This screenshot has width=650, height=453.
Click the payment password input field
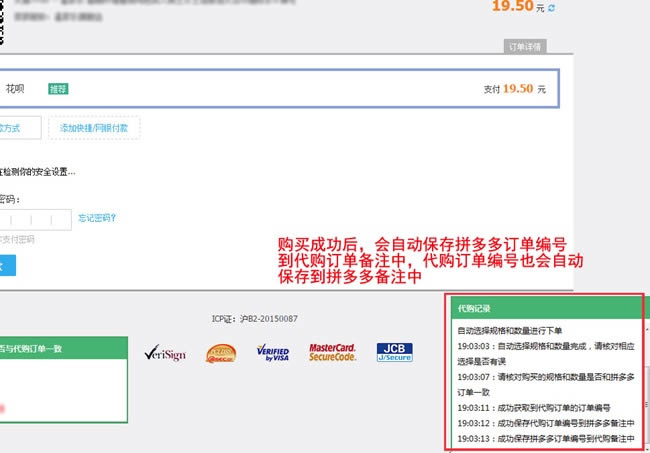pyautogui.click(x=35, y=219)
